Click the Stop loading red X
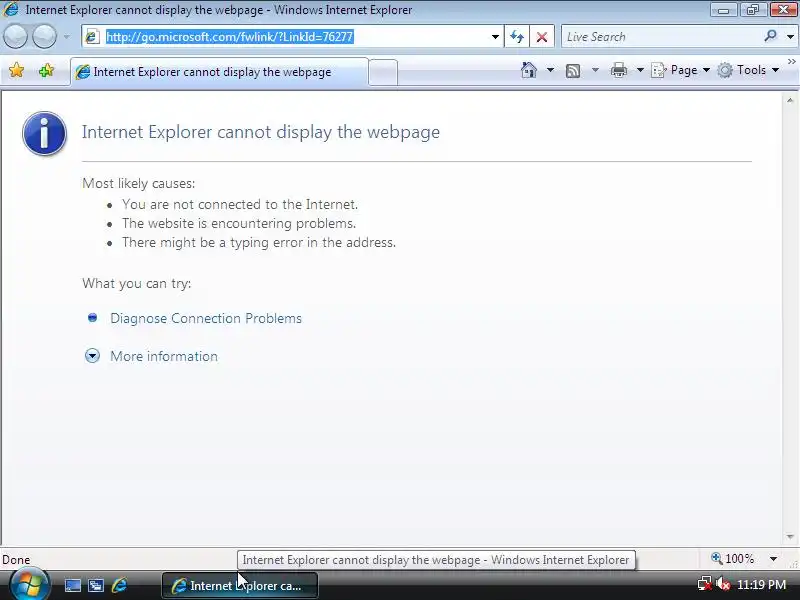Screen dimensions: 800x600 542,37
